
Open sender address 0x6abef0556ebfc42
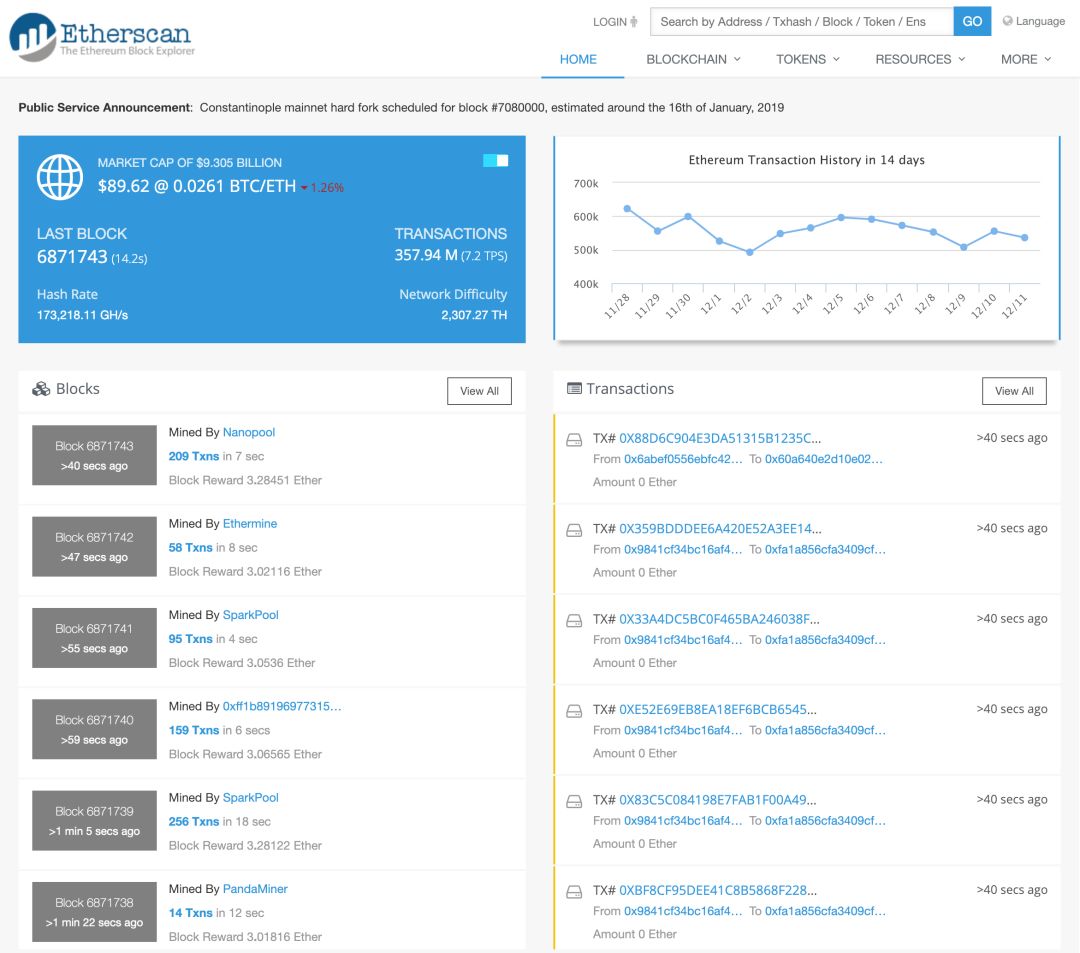pyautogui.click(x=683, y=459)
